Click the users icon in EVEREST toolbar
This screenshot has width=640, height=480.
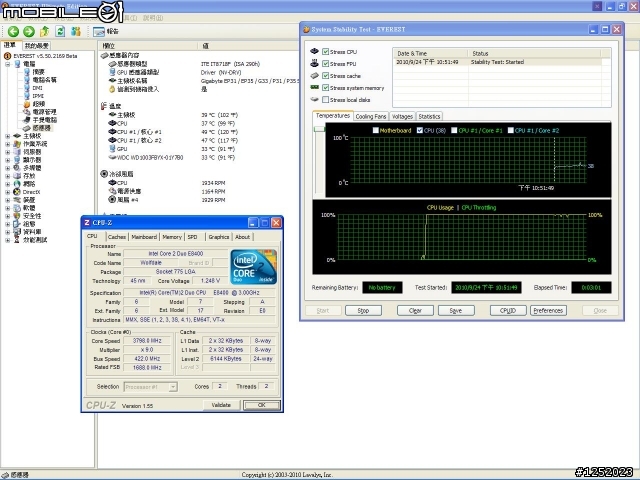point(76,31)
